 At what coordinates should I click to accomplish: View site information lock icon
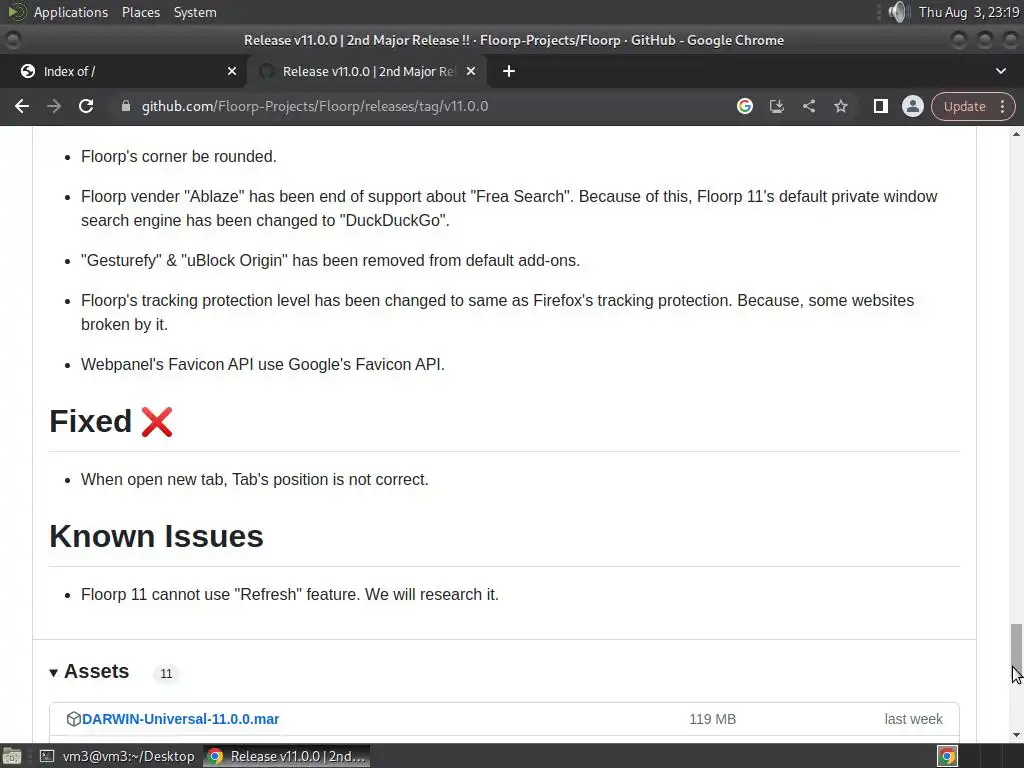126,106
